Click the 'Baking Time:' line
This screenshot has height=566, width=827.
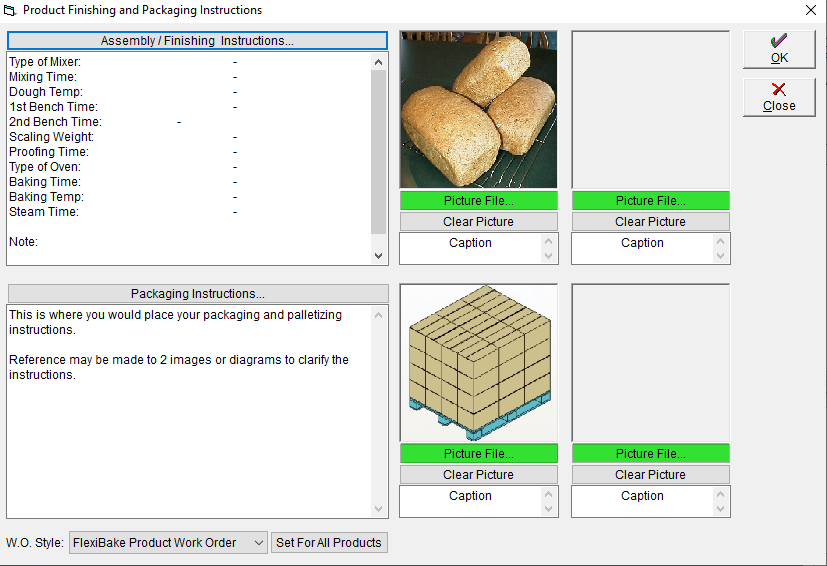click(x=45, y=182)
